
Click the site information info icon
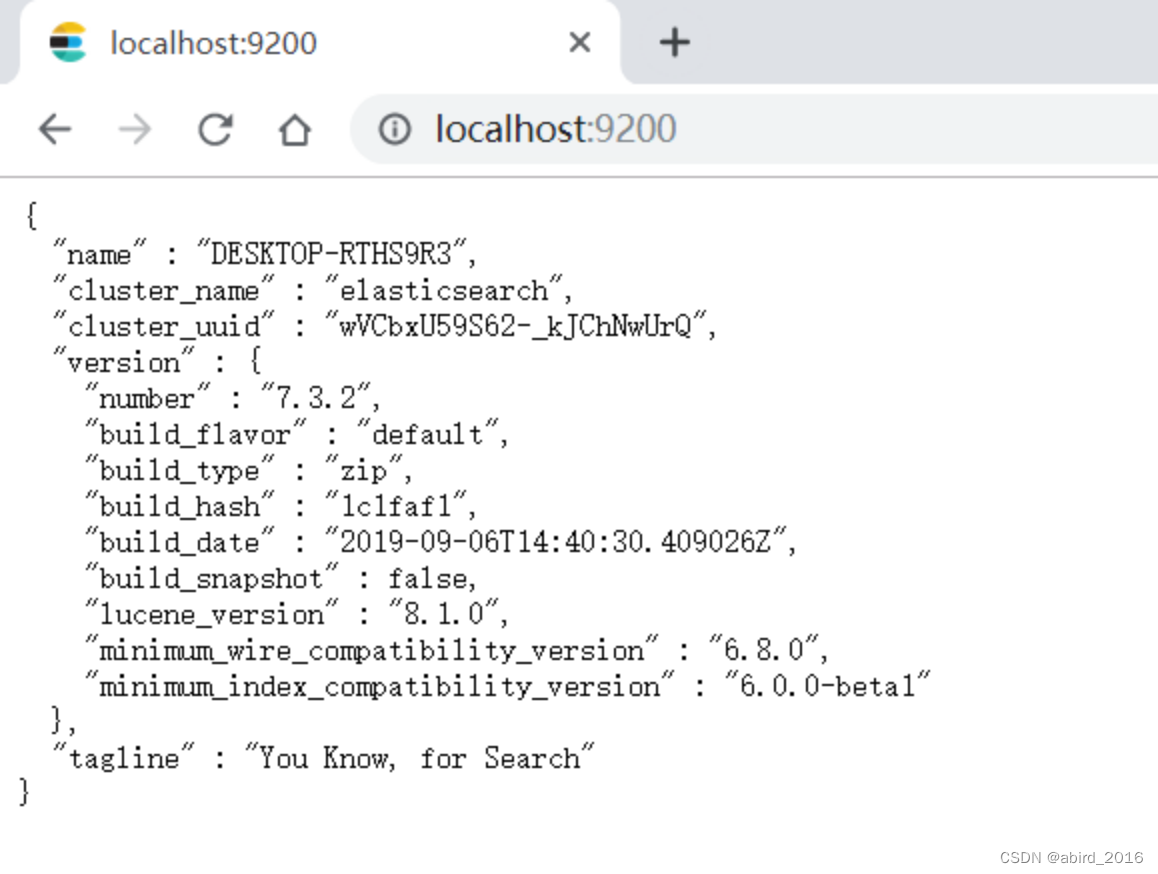point(396,129)
